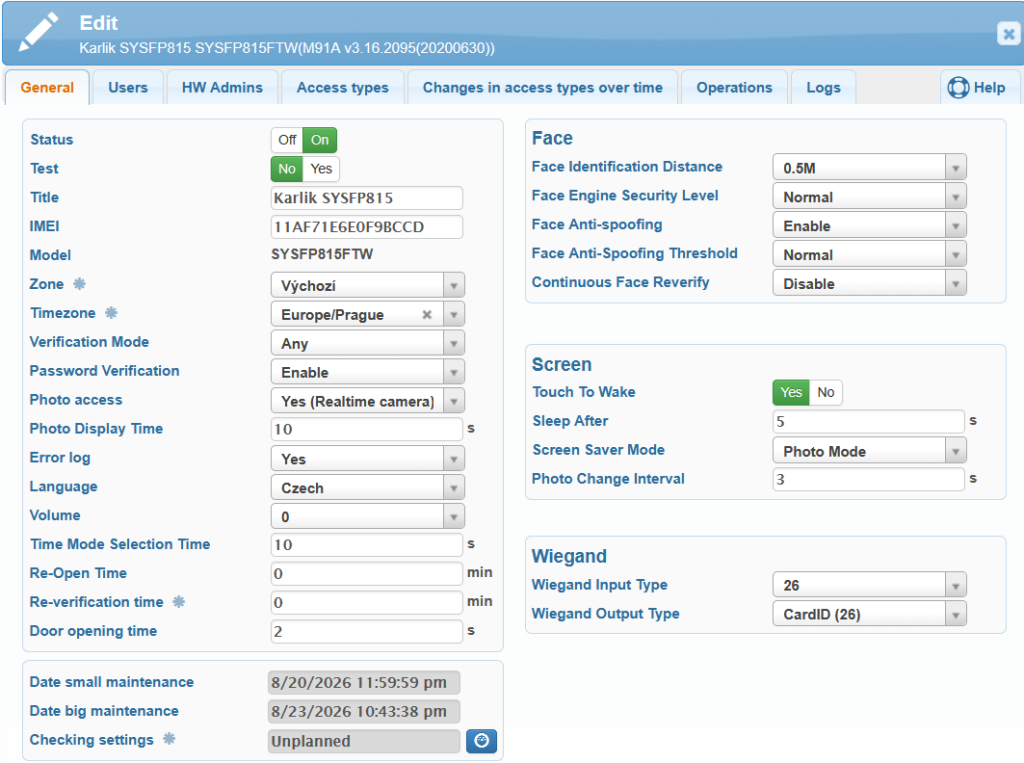Switch to the Users tab

[x=128, y=88]
